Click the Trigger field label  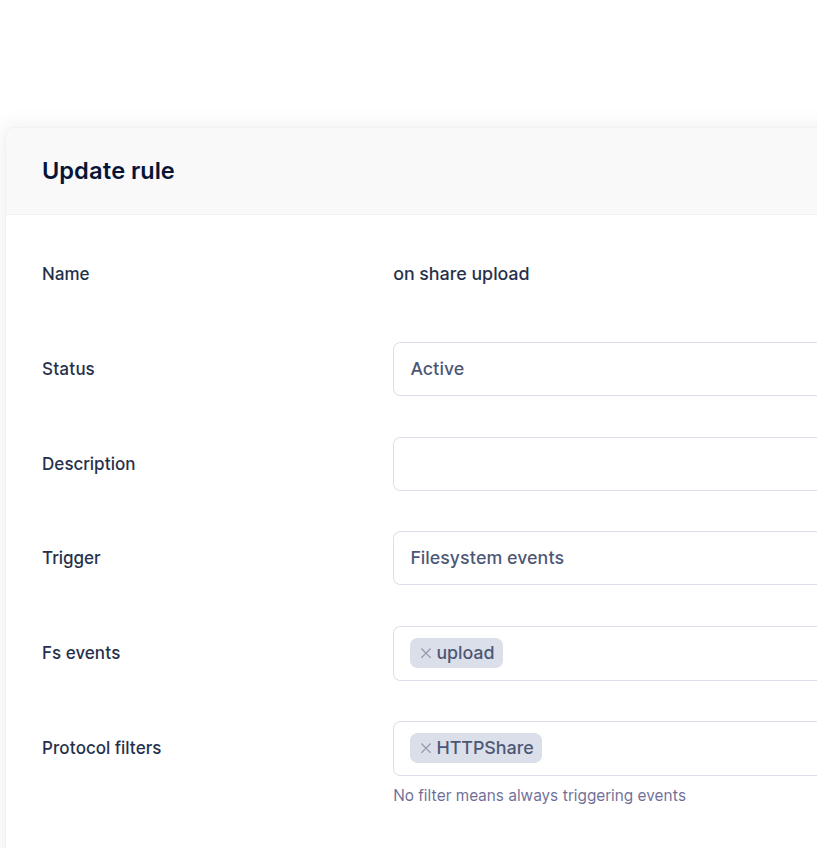pyautogui.click(x=71, y=558)
